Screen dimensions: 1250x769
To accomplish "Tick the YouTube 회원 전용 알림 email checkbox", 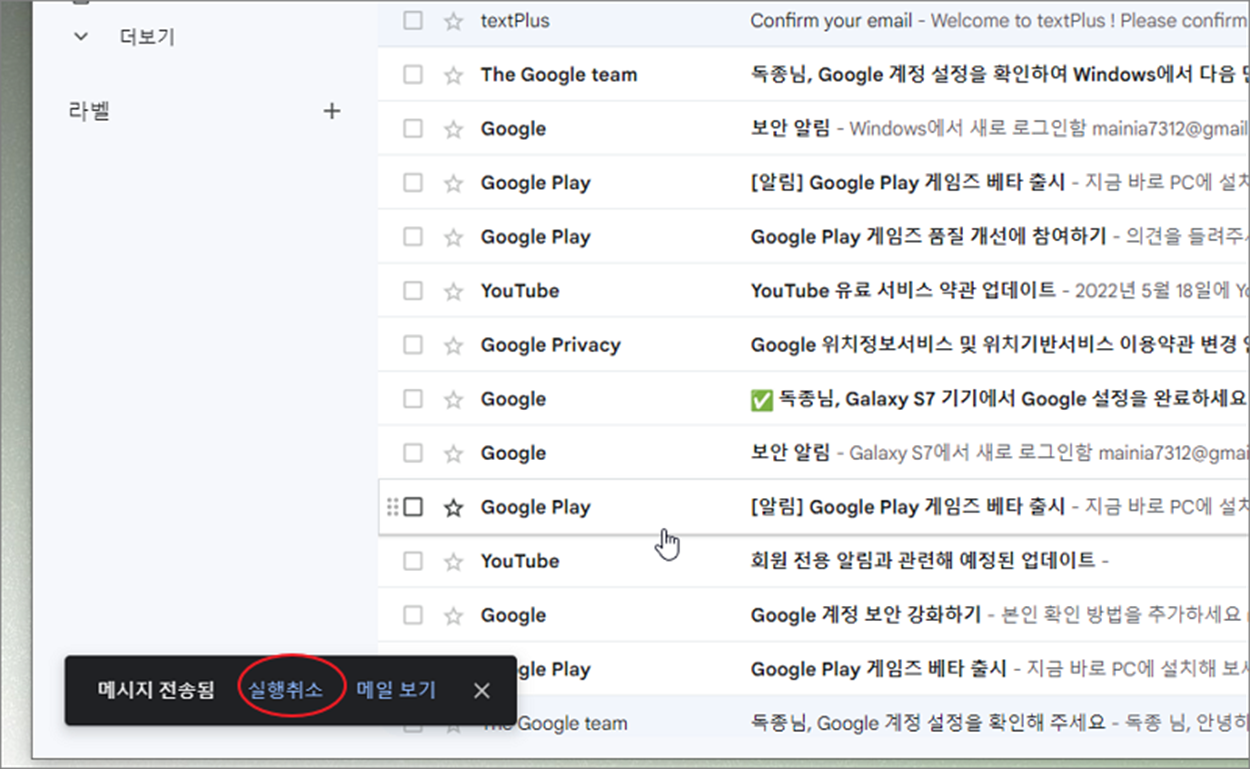I will [413, 561].
